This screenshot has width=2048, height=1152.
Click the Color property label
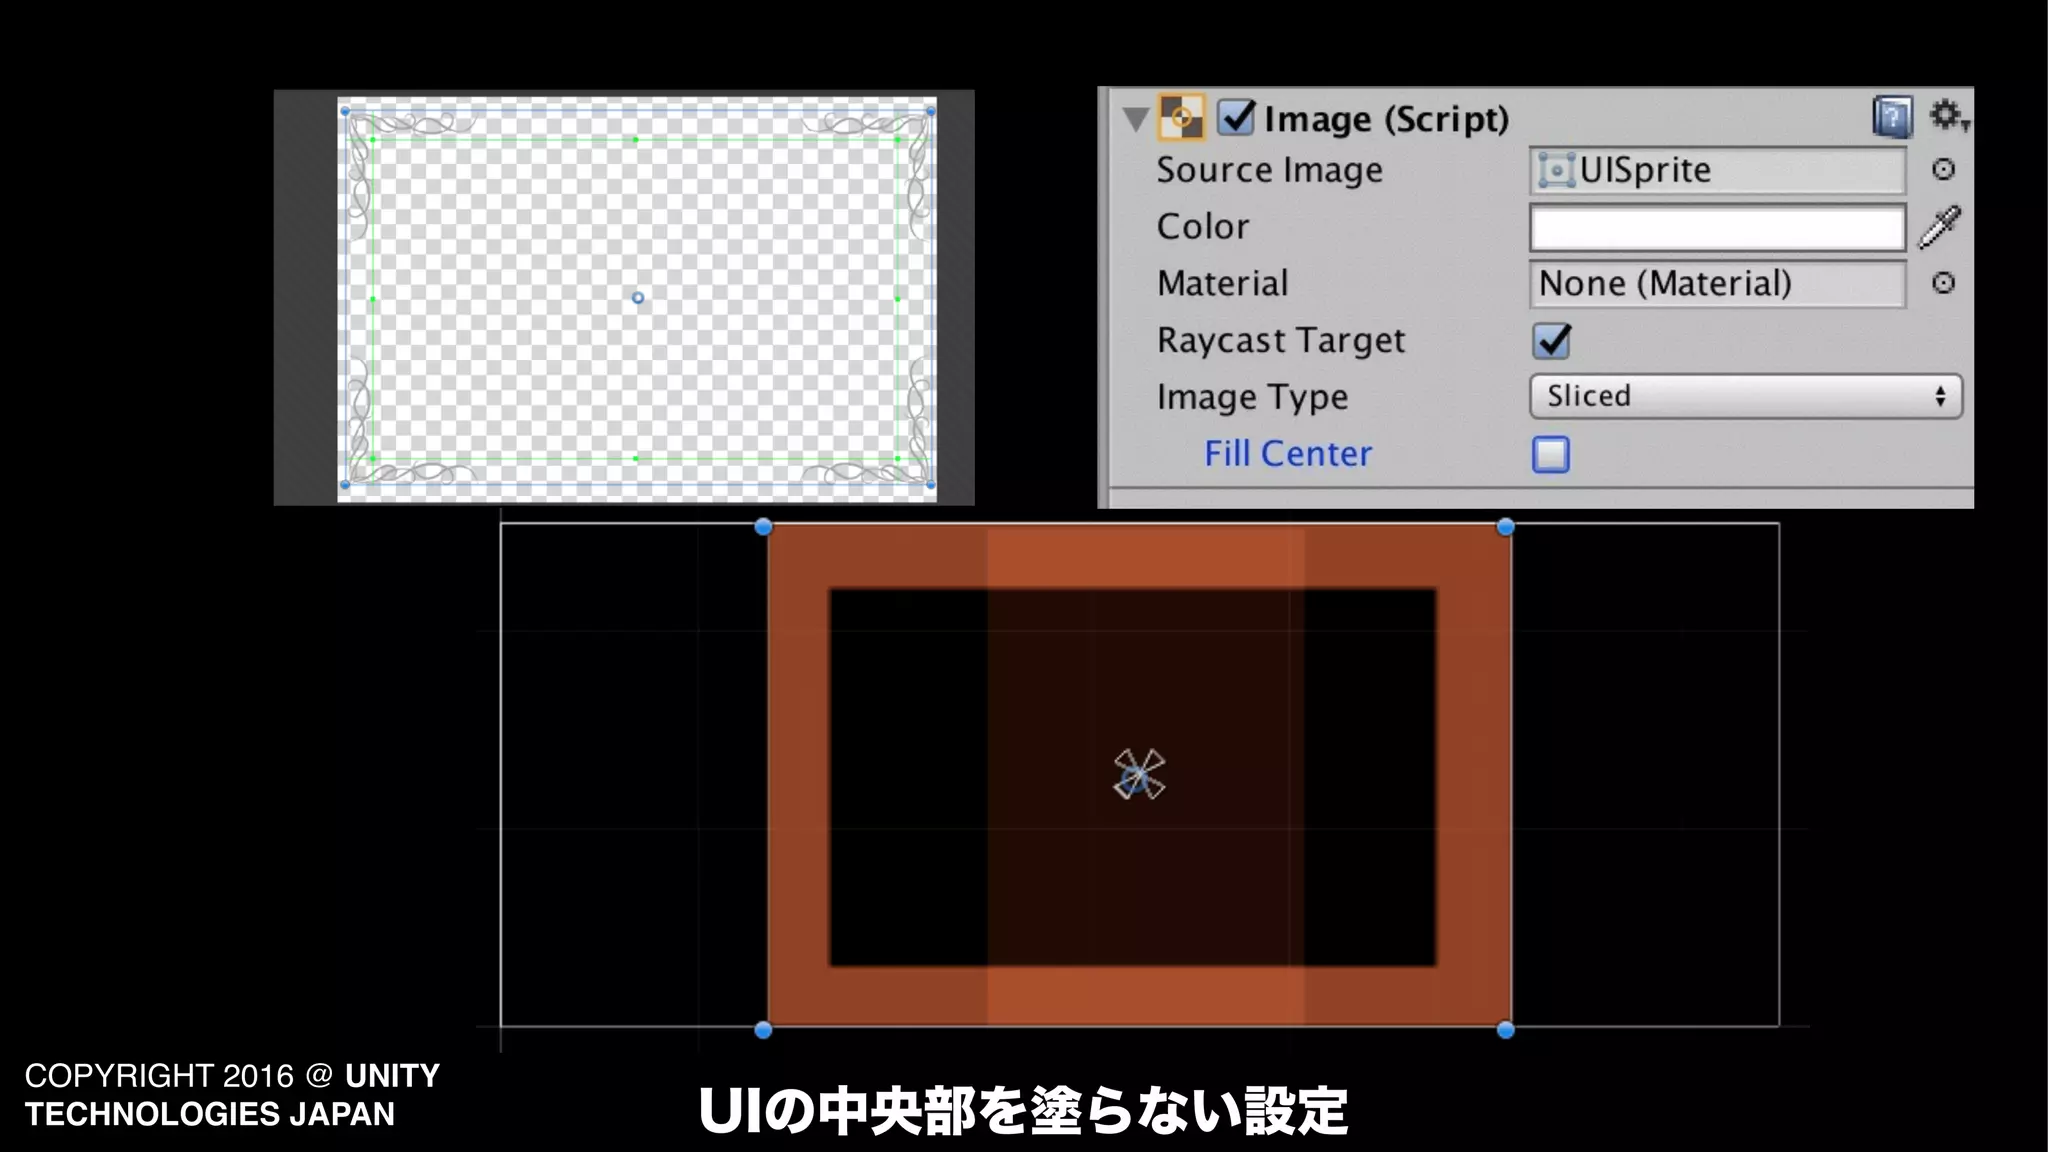(1203, 227)
